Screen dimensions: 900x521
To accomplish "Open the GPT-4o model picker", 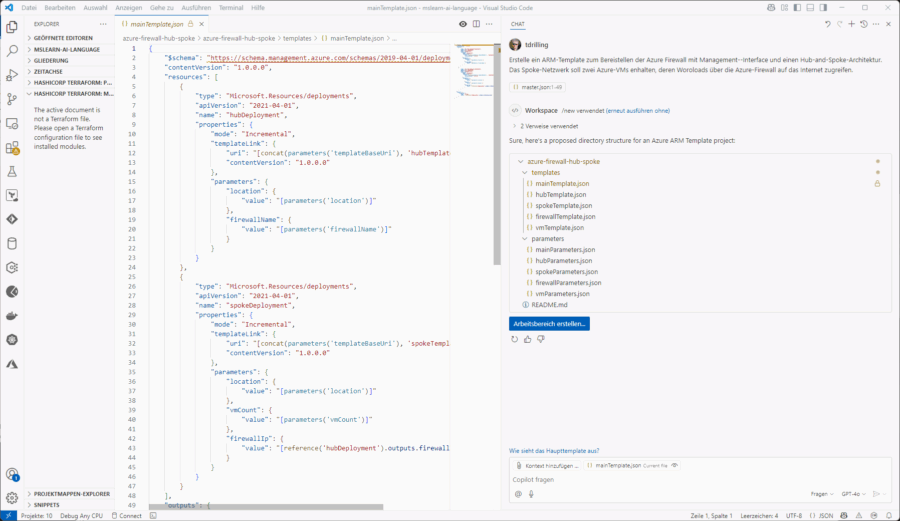I will [854, 494].
